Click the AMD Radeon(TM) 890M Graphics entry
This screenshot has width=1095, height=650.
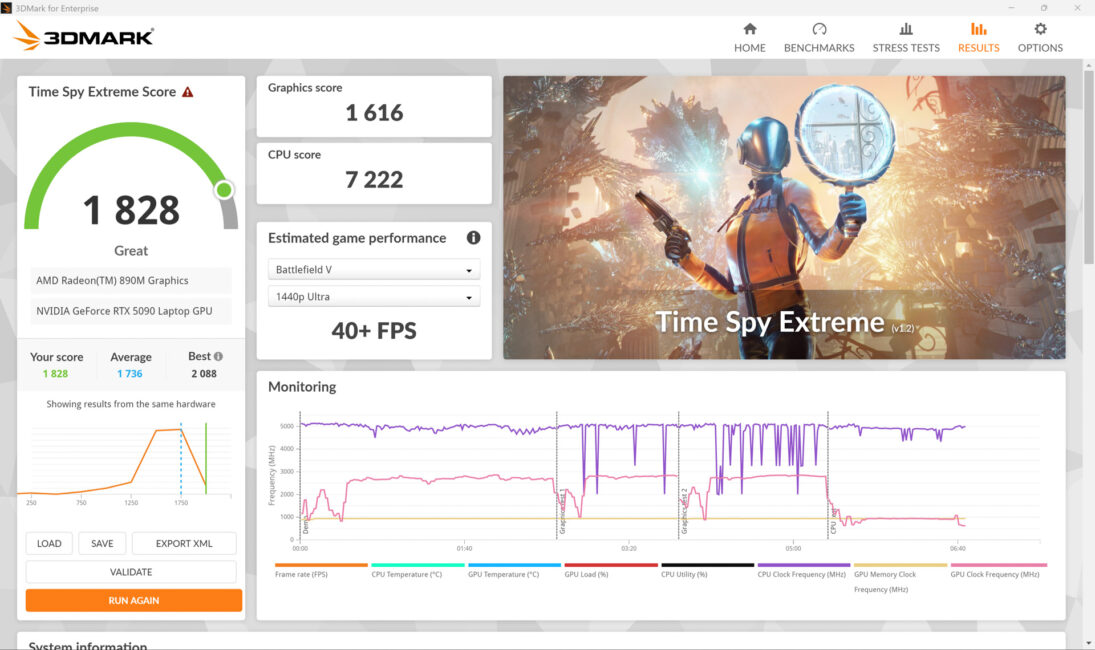[x=131, y=281]
